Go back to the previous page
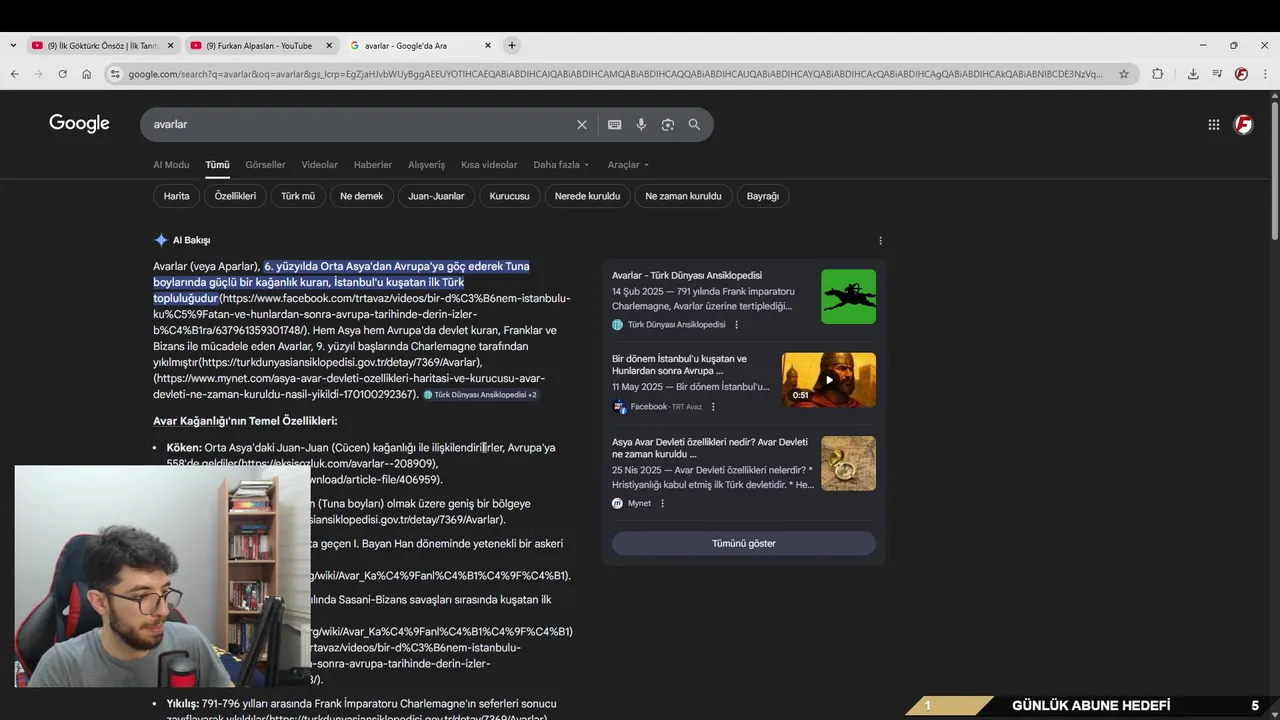 point(14,74)
